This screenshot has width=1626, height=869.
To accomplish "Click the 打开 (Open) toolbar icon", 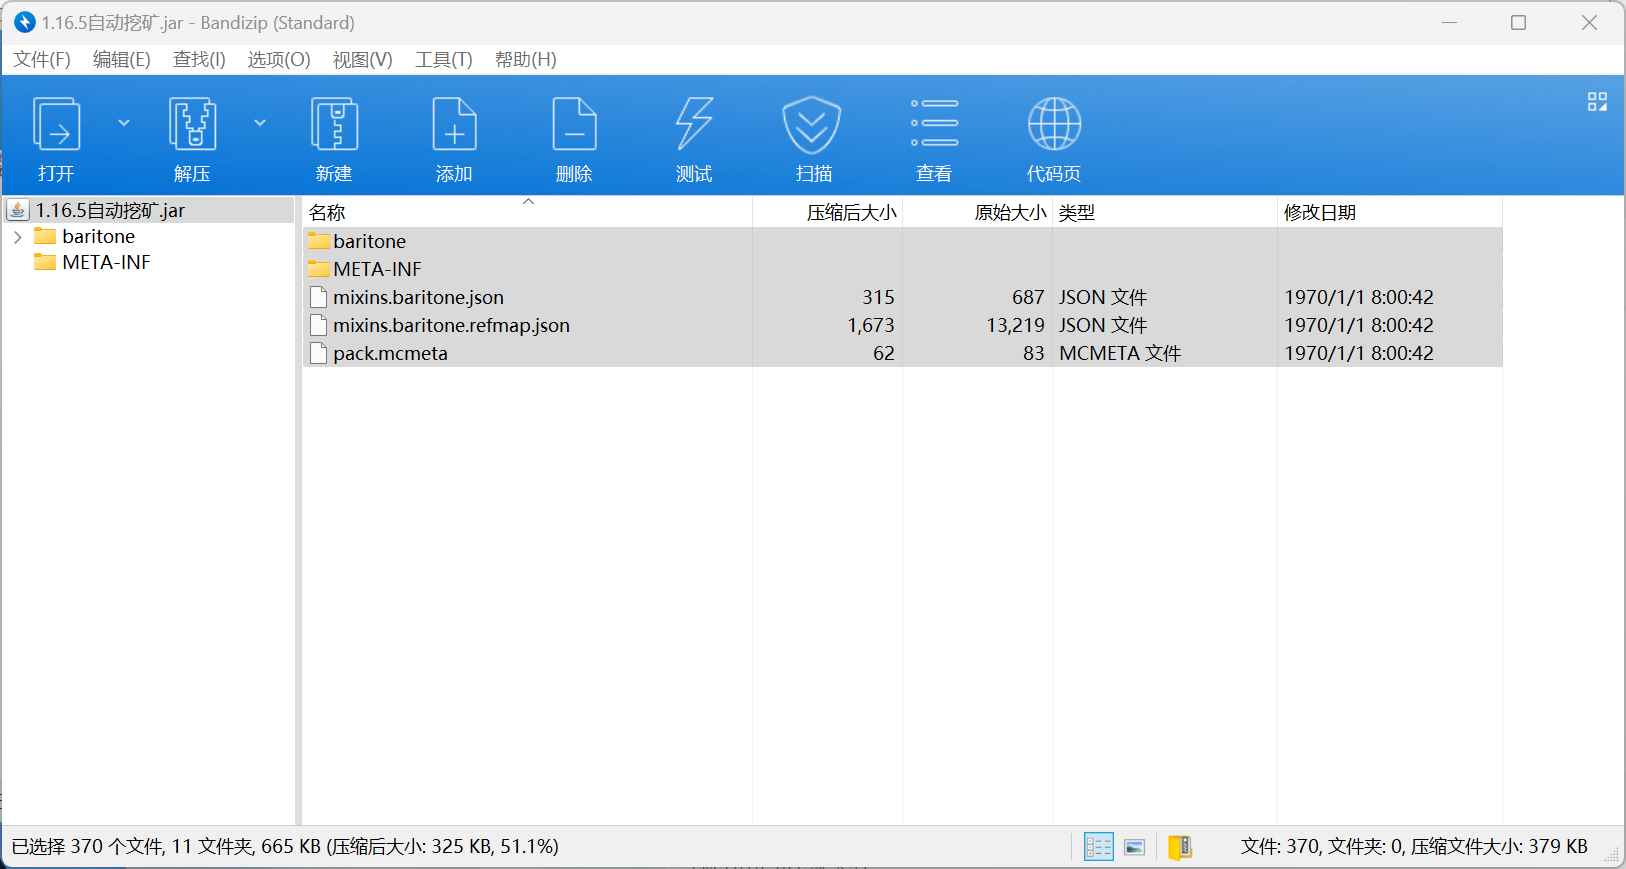I will 57,124.
